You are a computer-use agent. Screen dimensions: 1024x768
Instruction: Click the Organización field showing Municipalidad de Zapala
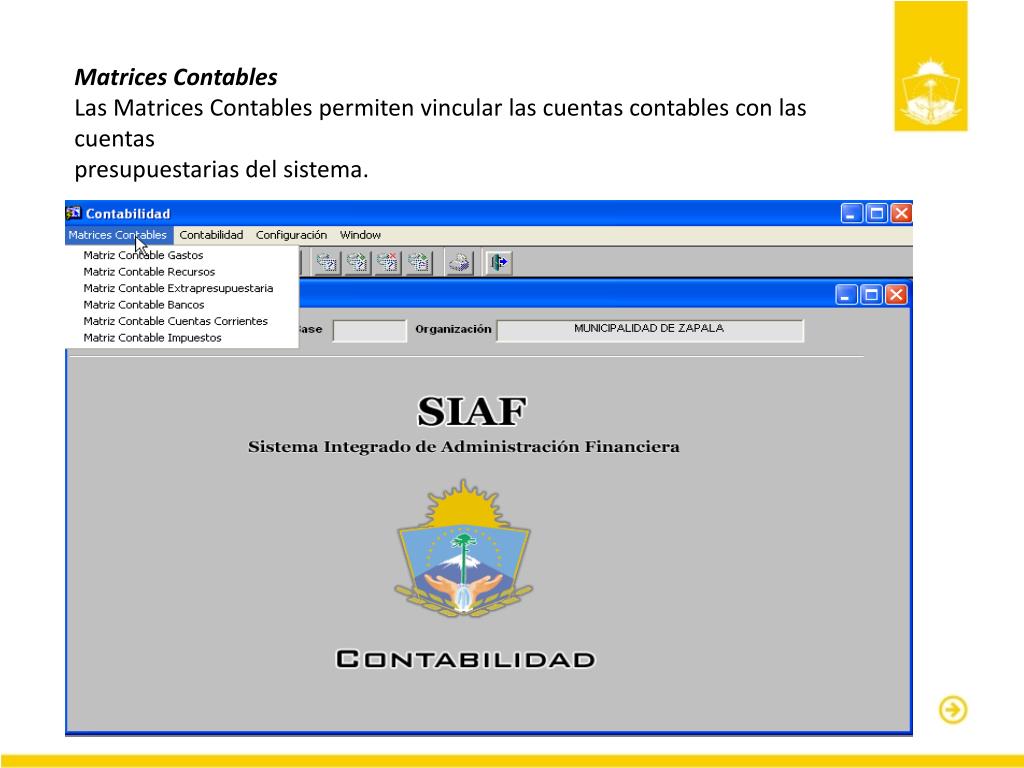tap(650, 330)
